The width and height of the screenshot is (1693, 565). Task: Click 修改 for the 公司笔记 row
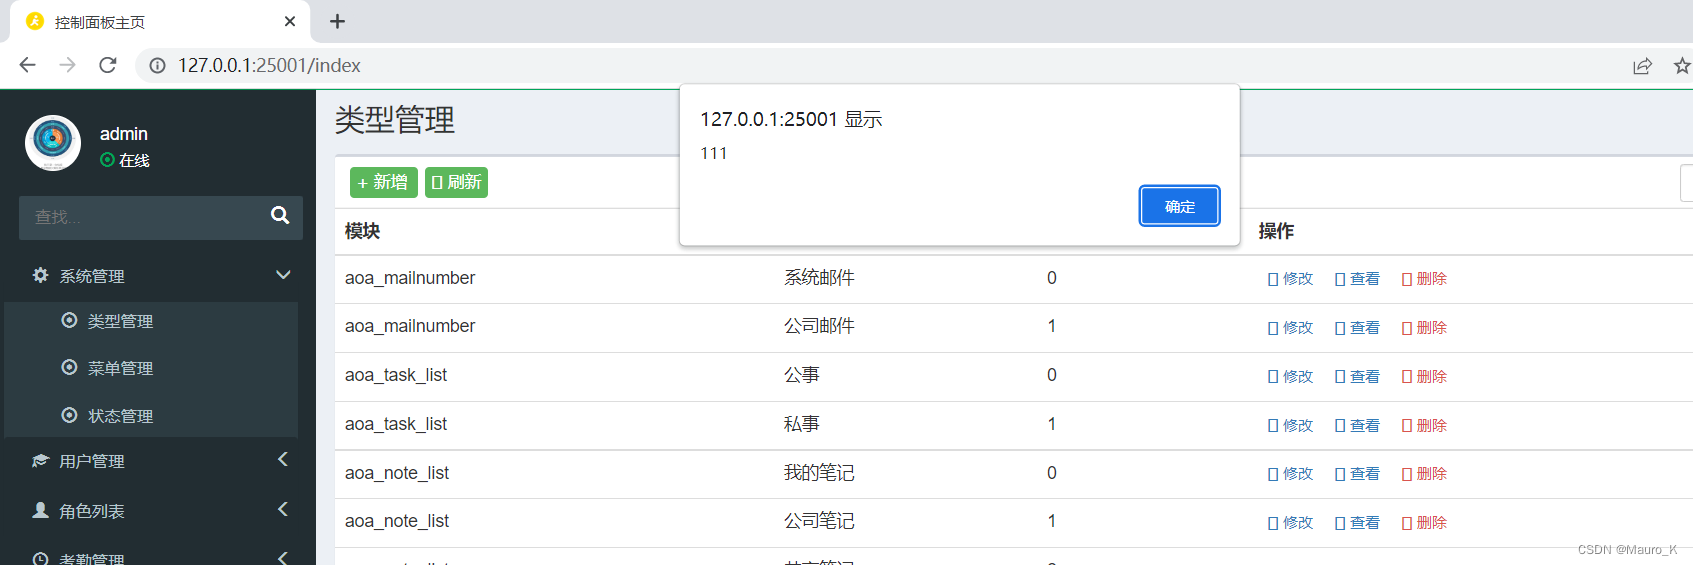pyautogui.click(x=1290, y=523)
